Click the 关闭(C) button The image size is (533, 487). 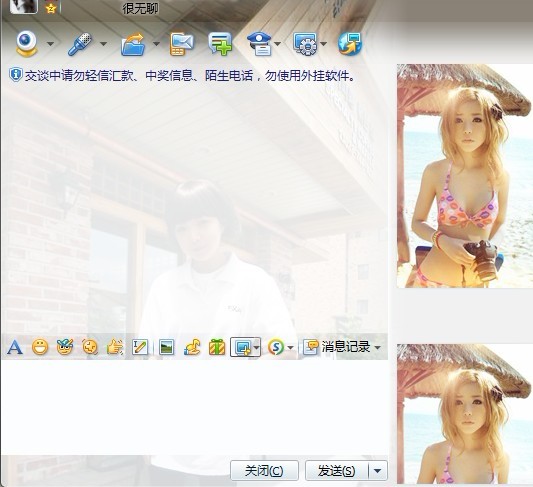[264, 471]
